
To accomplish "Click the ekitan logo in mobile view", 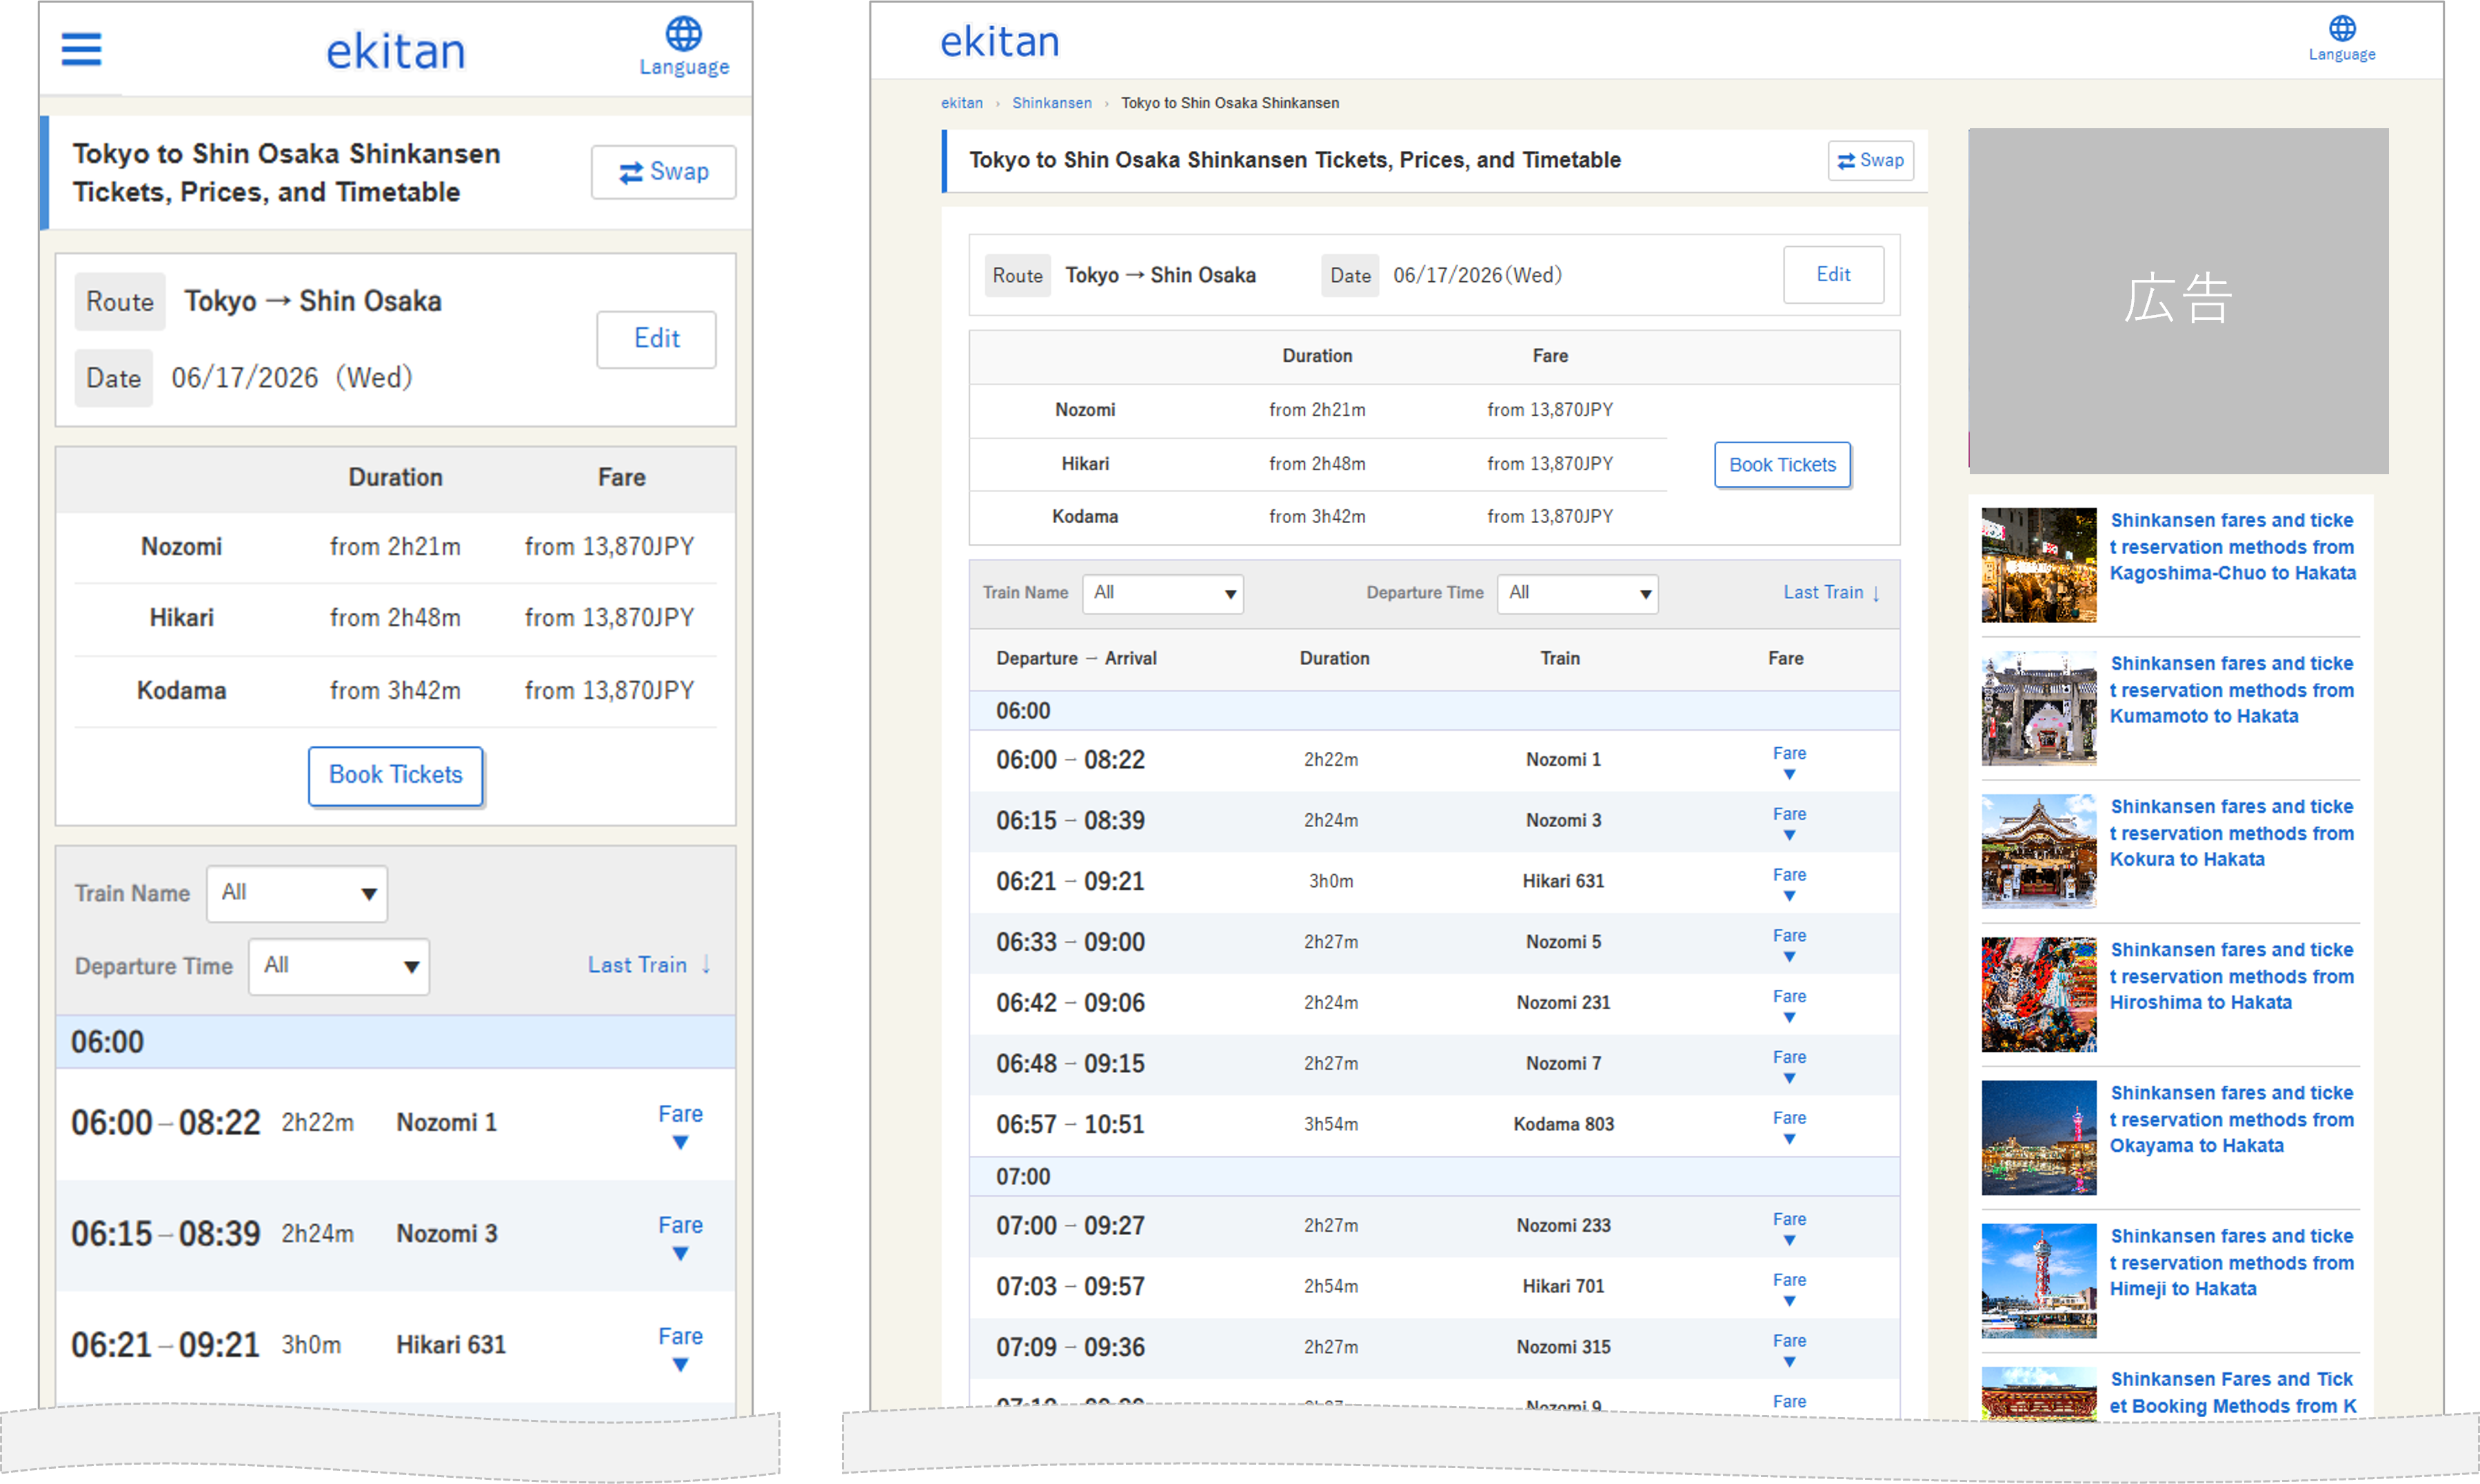I will (x=396, y=51).
